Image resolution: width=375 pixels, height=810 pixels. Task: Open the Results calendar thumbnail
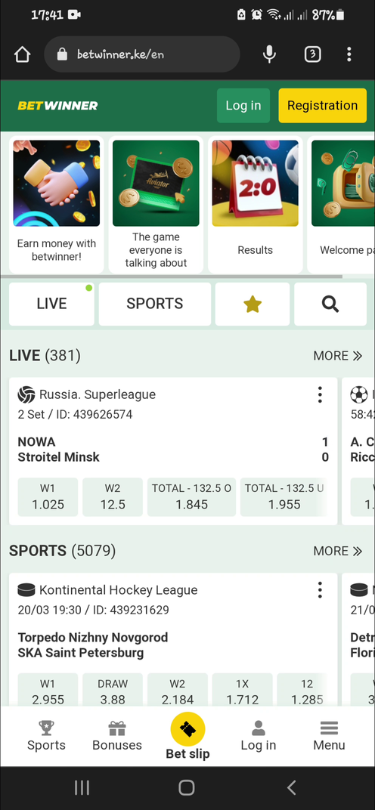click(255, 205)
